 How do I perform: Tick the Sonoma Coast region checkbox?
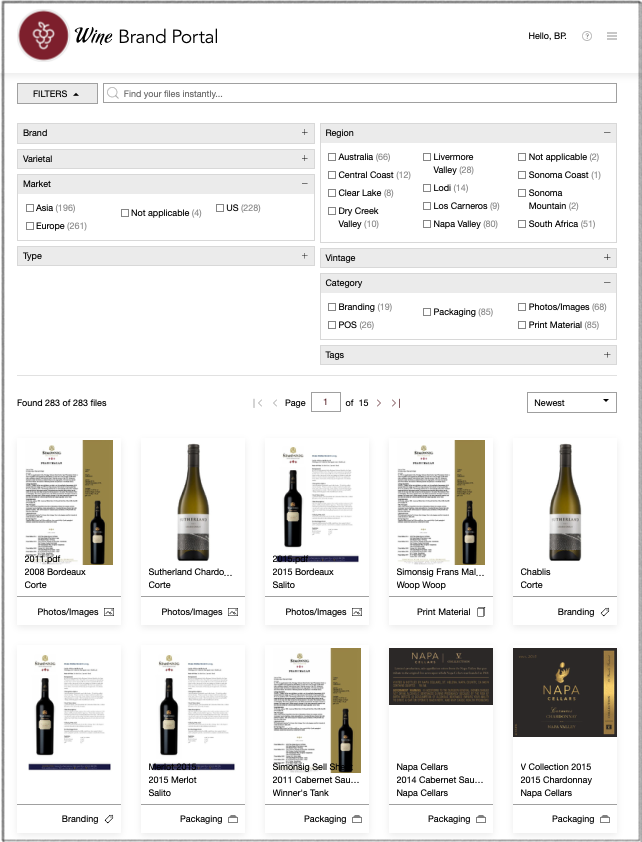click(522, 175)
